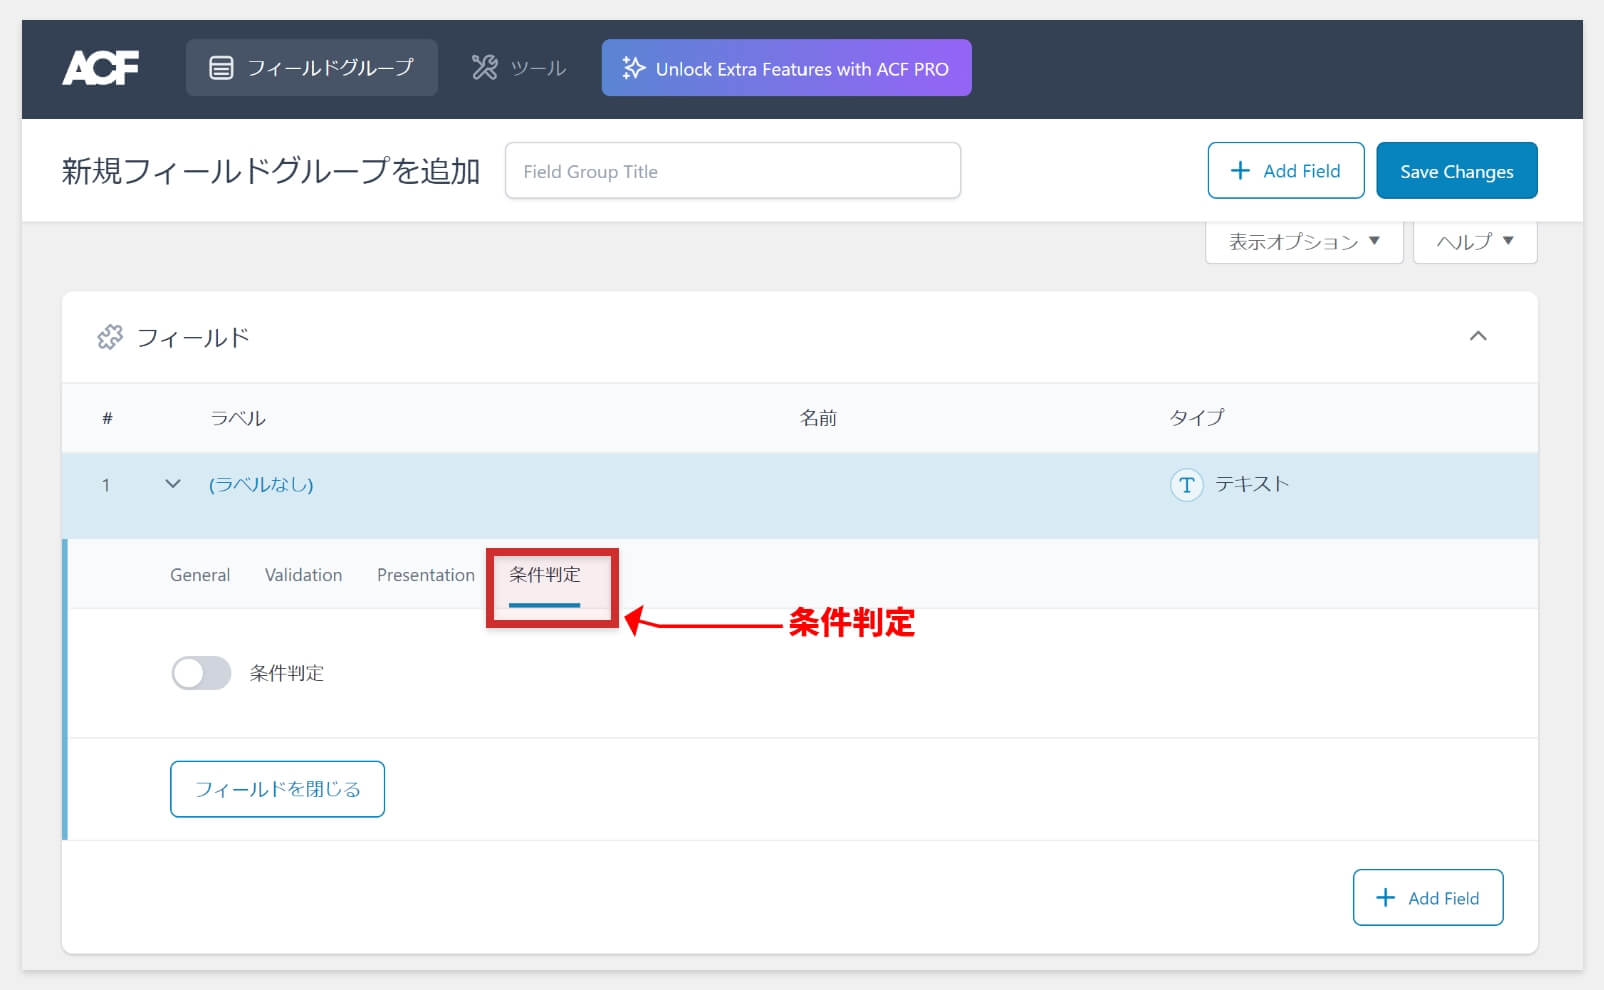This screenshot has width=1604, height=990.
Task: Click the puzzle icon beside フィールド heading
Action: [110, 337]
